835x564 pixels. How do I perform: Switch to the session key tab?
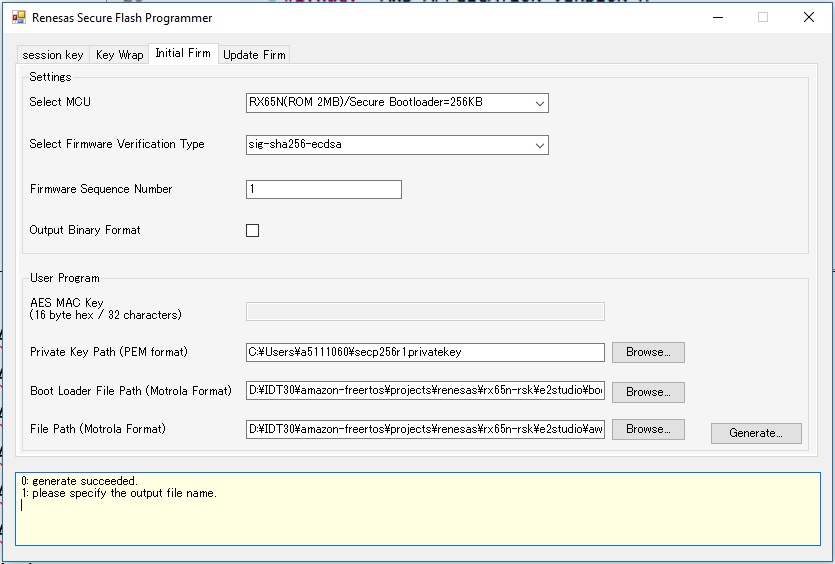[x=53, y=55]
